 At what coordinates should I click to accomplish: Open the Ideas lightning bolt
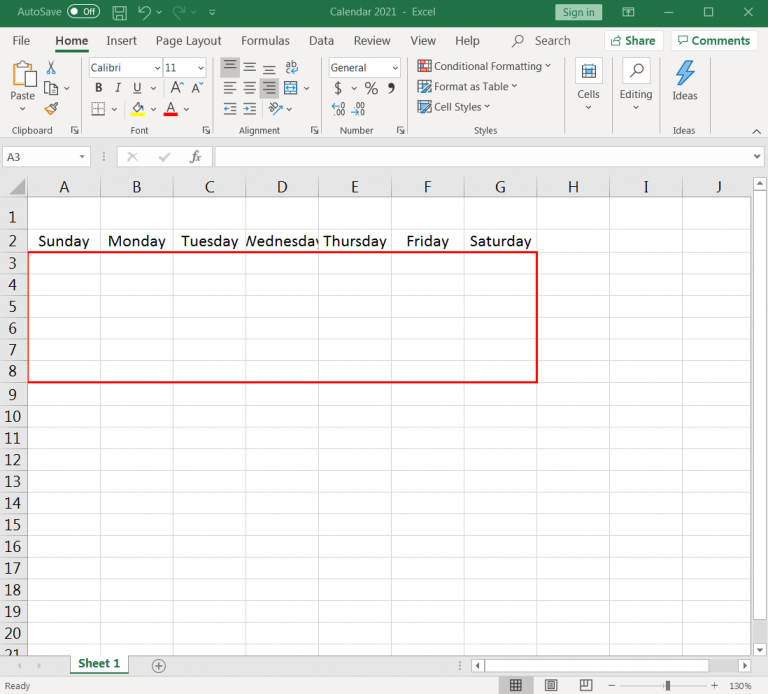[x=684, y=80]
